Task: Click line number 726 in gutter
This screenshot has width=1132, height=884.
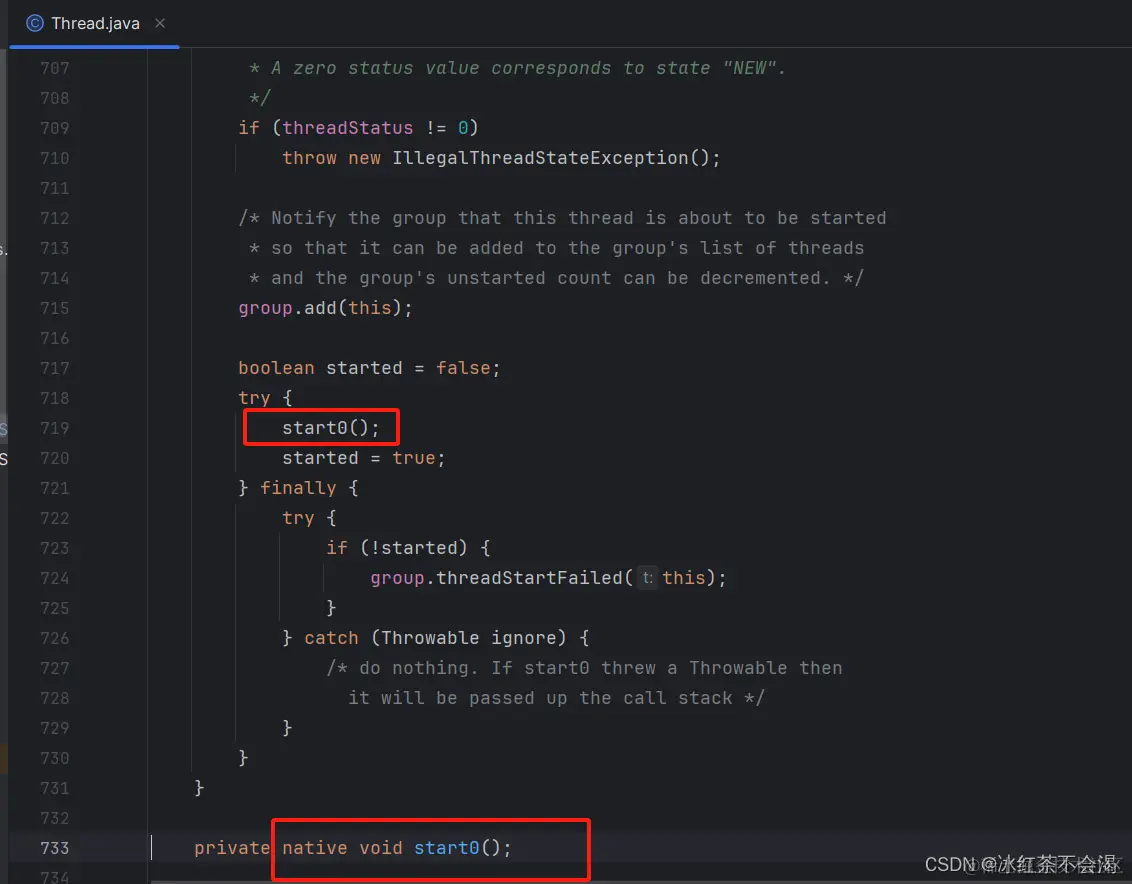Action: 55,638
